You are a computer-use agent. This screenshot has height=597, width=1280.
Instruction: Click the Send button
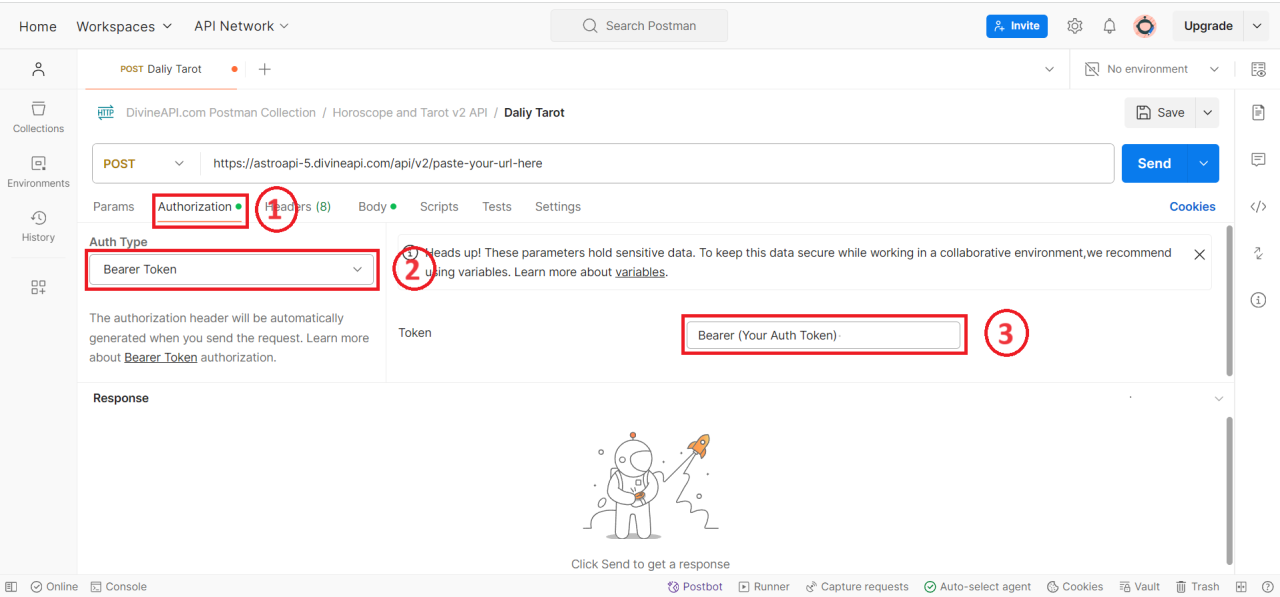(x=1154, y=163)
